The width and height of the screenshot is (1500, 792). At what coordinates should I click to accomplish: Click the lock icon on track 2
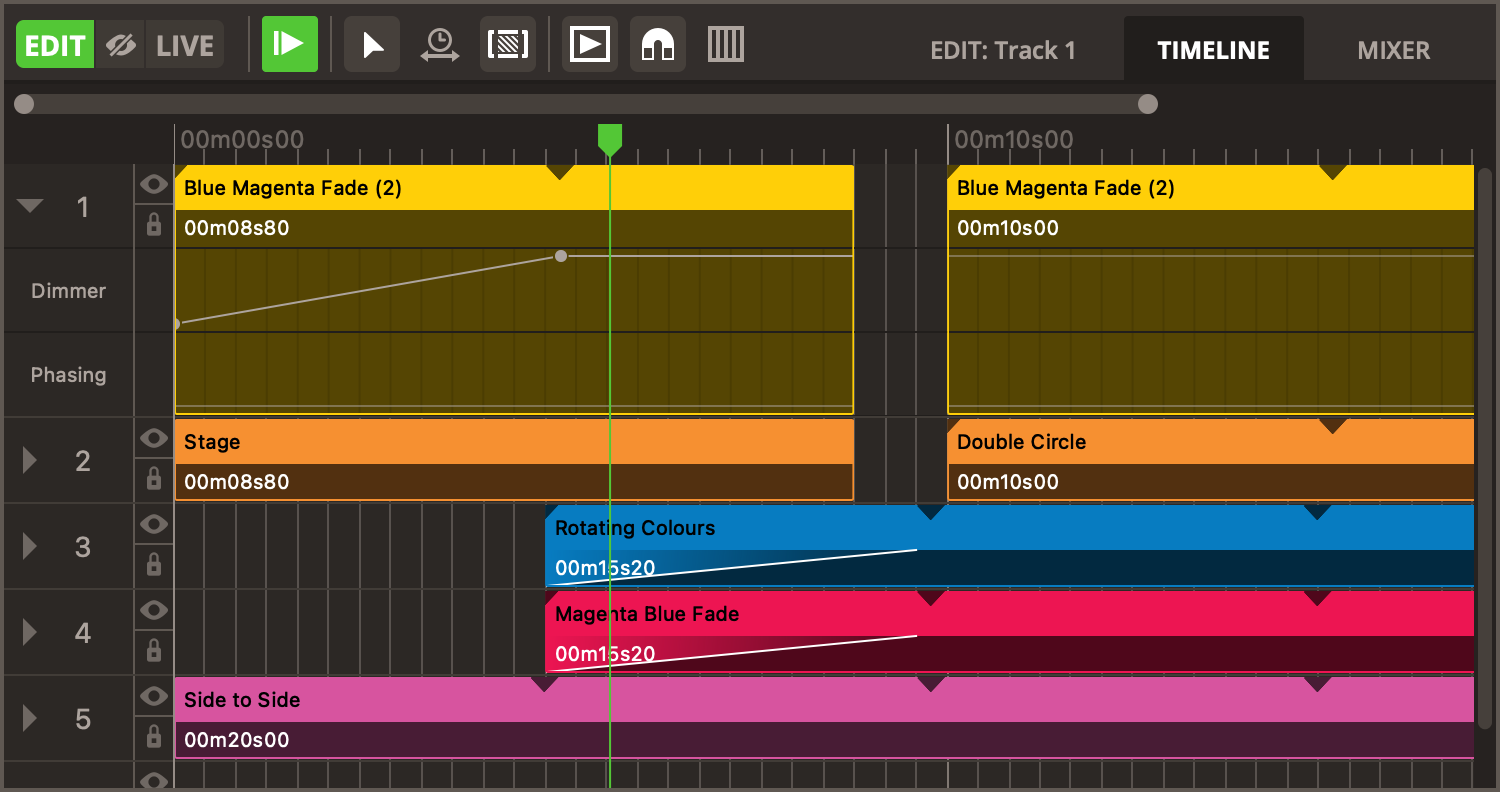pyautogui.click(x=154, y=480)
